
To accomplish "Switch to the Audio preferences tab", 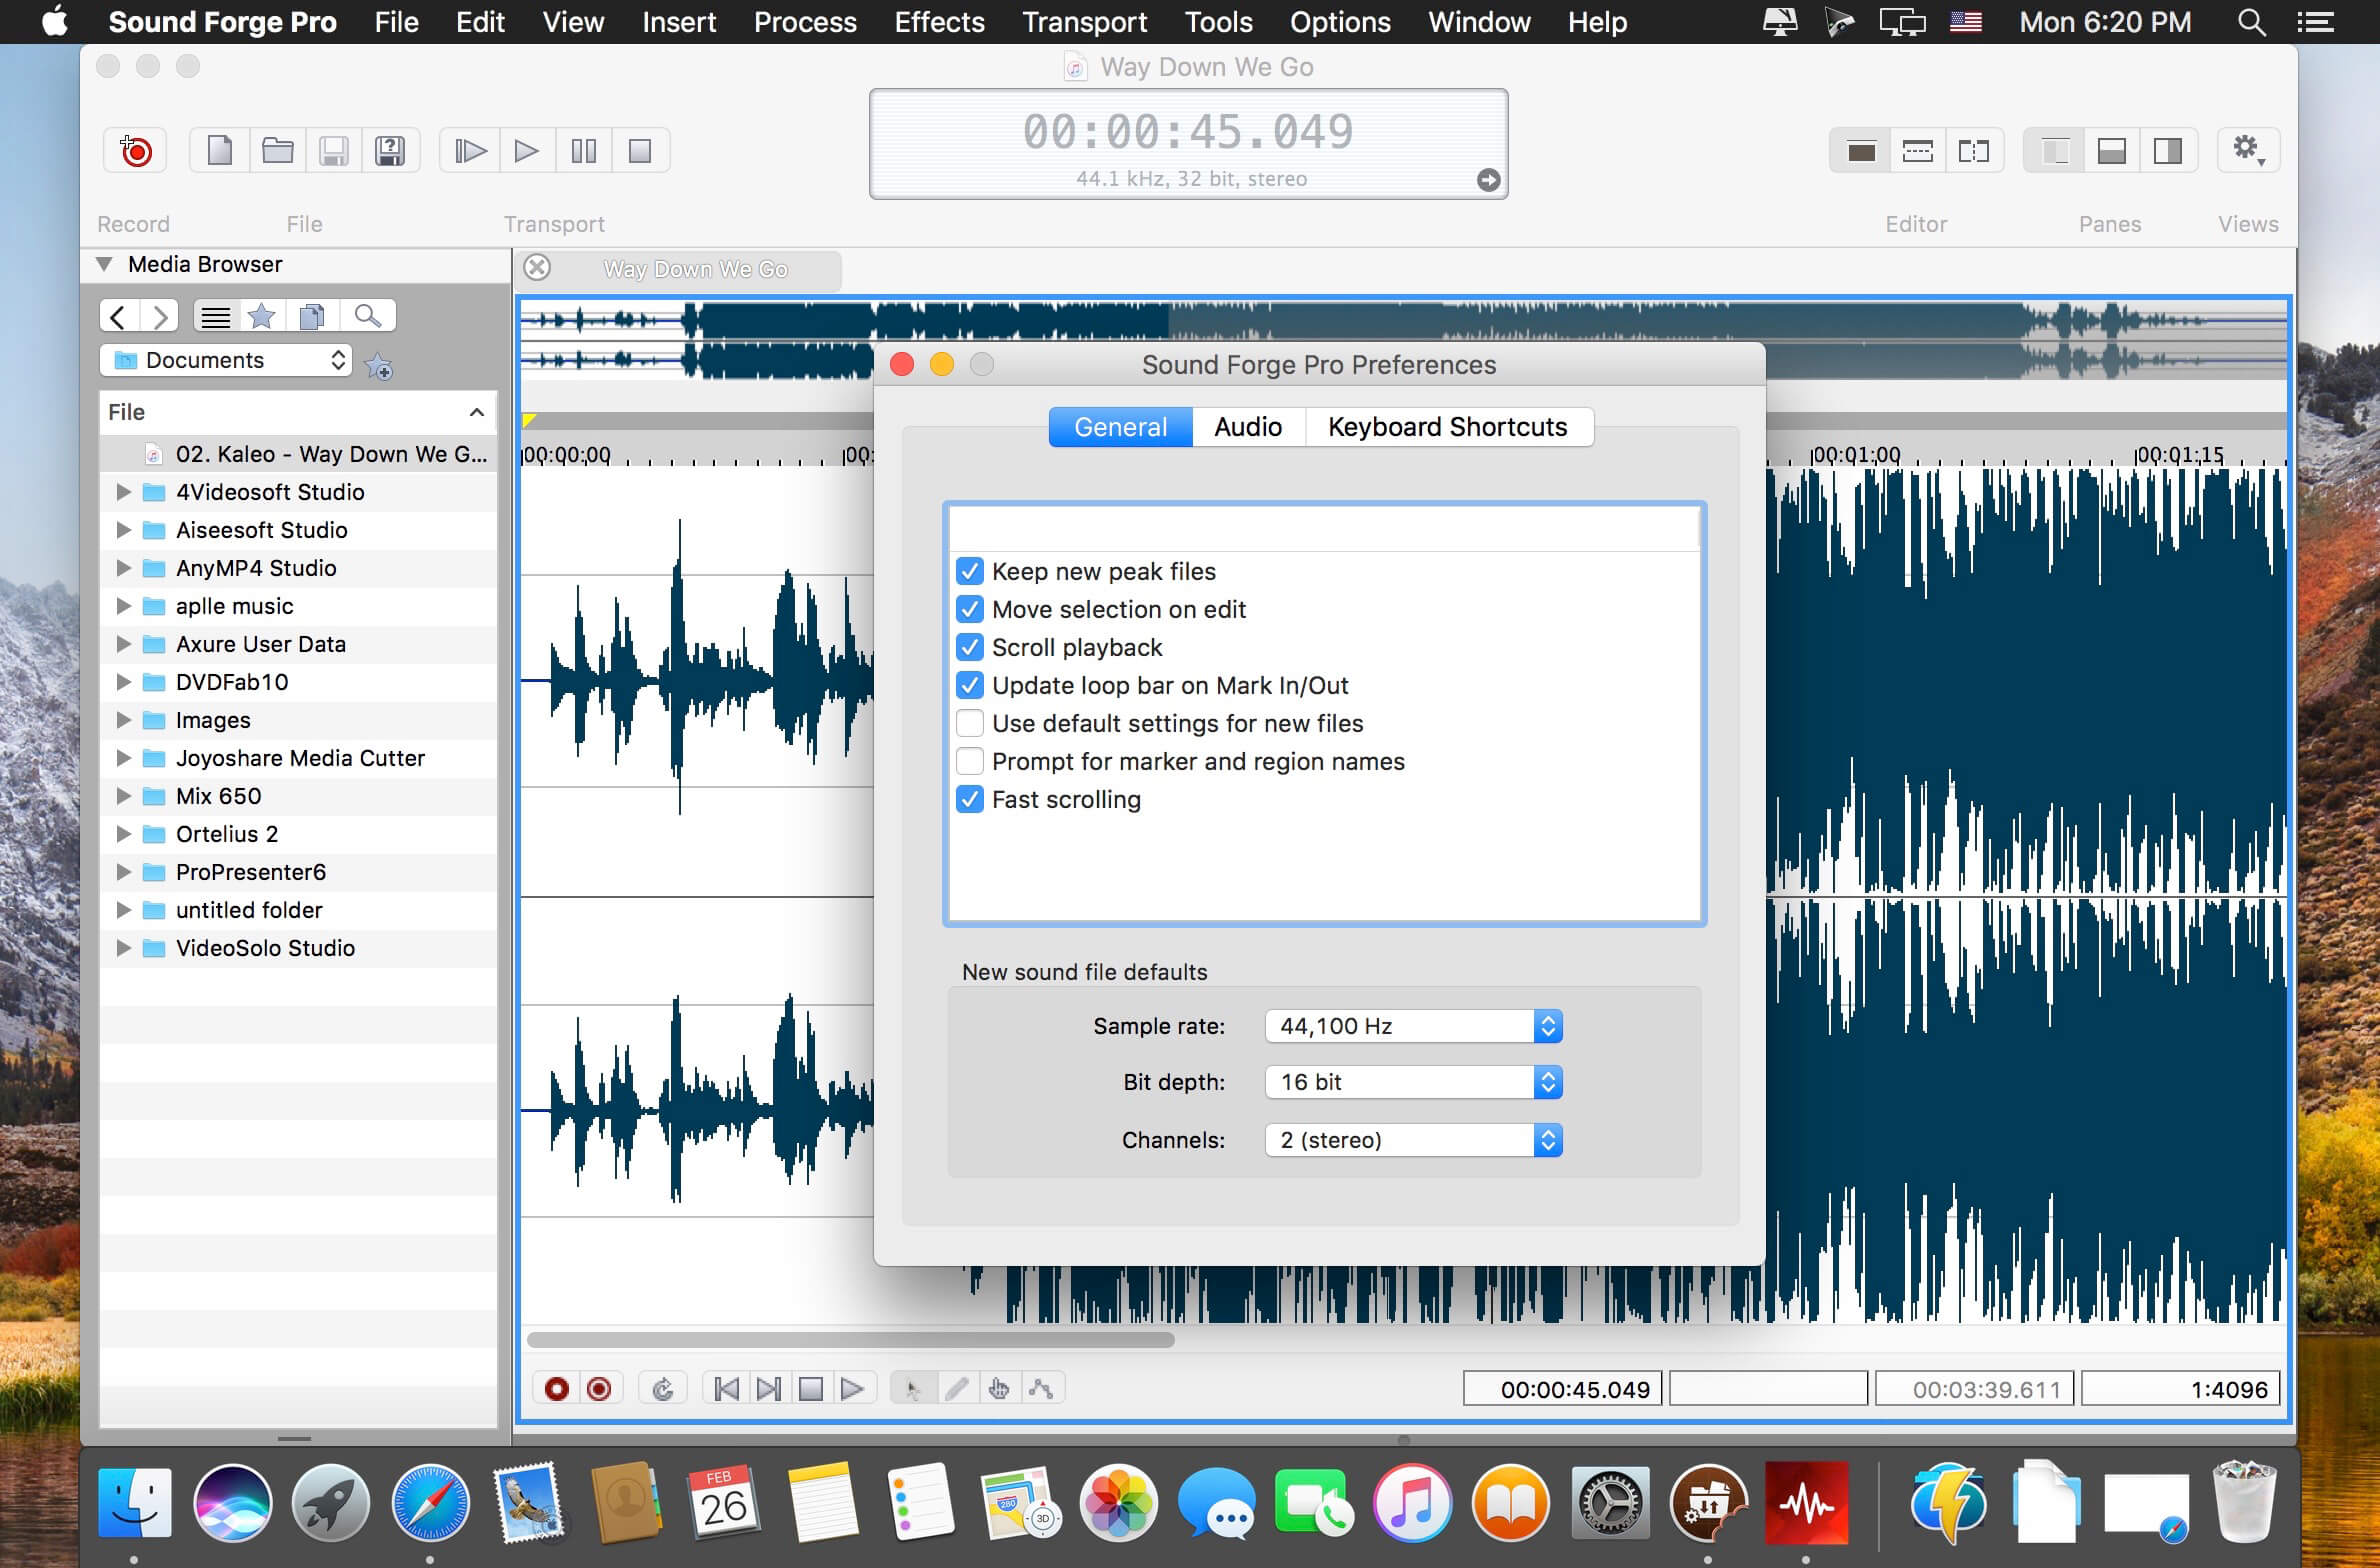I will pos(1248,427).
